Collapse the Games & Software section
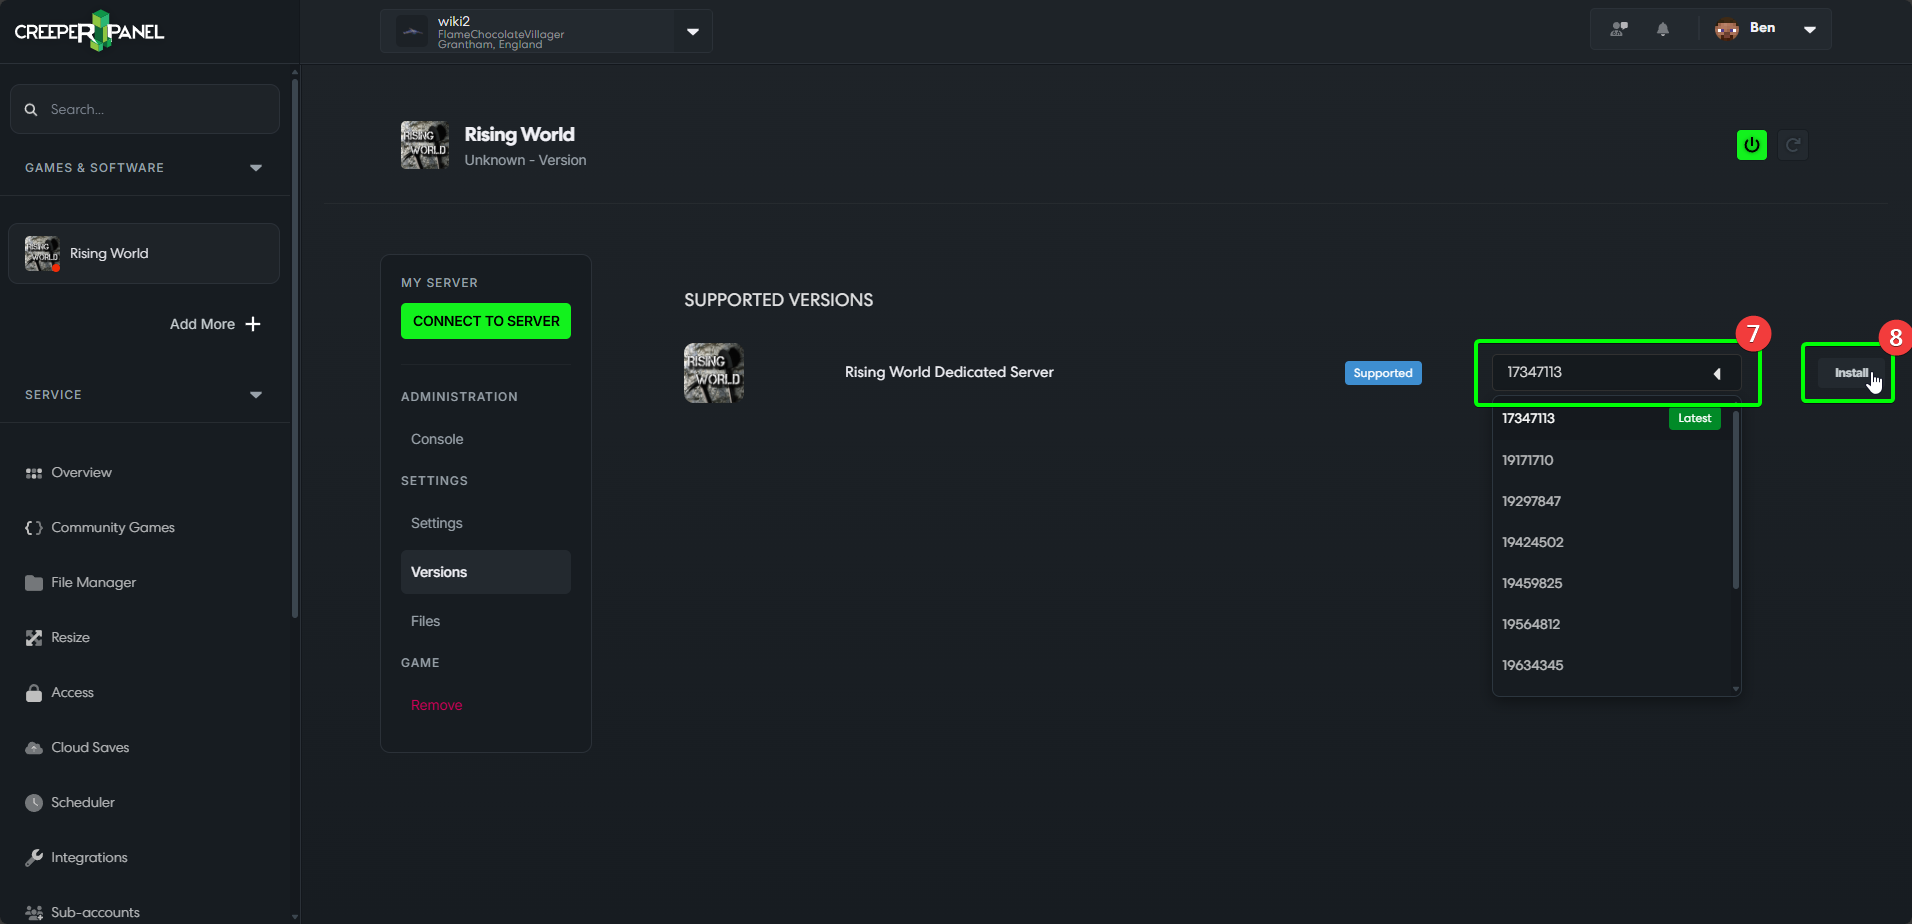 click(256, 168)
